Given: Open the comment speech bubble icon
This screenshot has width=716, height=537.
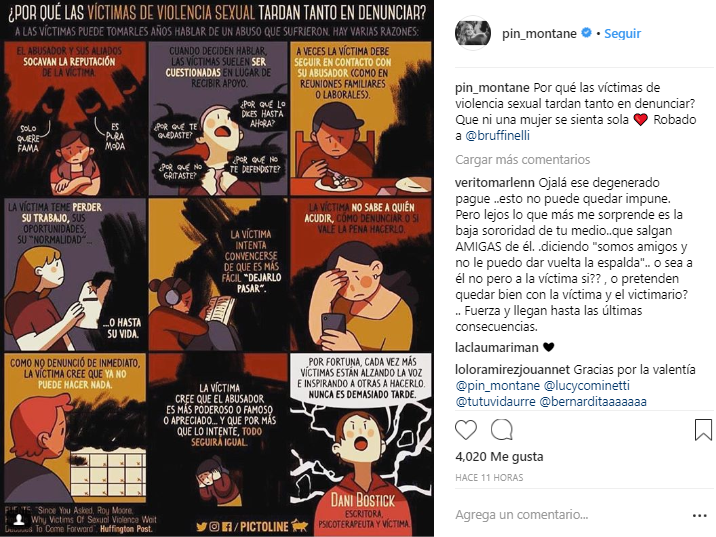Looking at the screenshot, I should click(502, 430).
